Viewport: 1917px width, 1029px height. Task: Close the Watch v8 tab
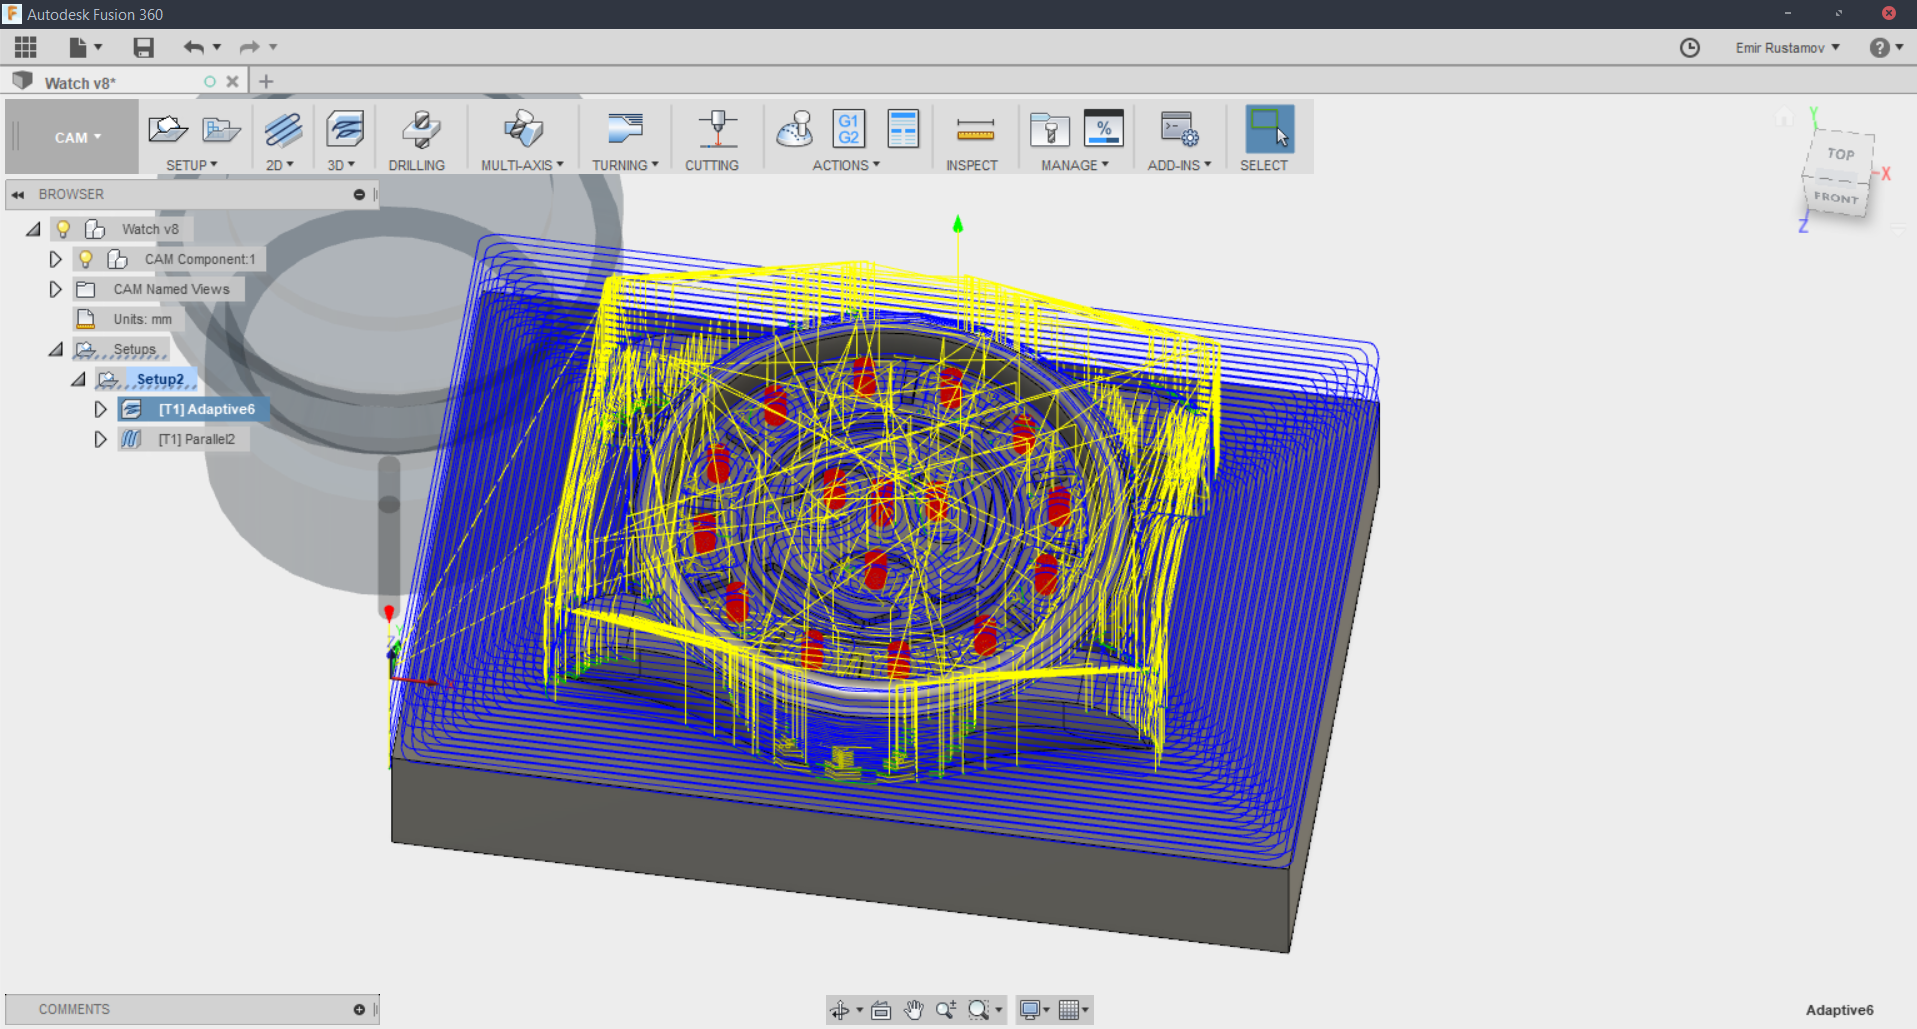point(232,82)
